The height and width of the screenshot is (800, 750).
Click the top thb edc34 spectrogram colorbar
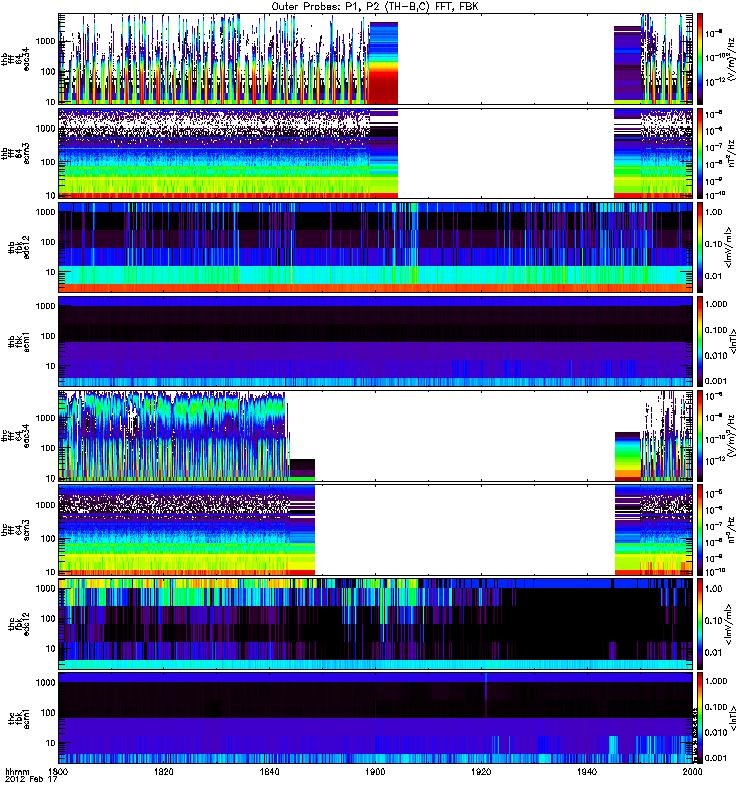[x=700, y=59]
